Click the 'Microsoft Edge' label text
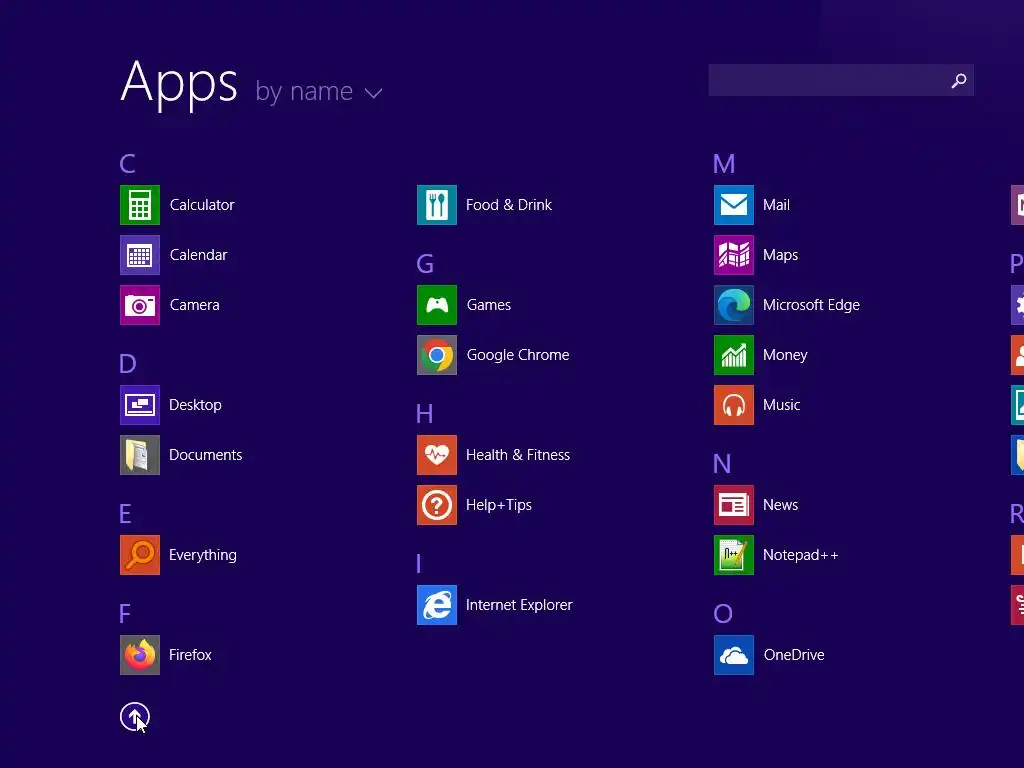 tap(811, 305)
